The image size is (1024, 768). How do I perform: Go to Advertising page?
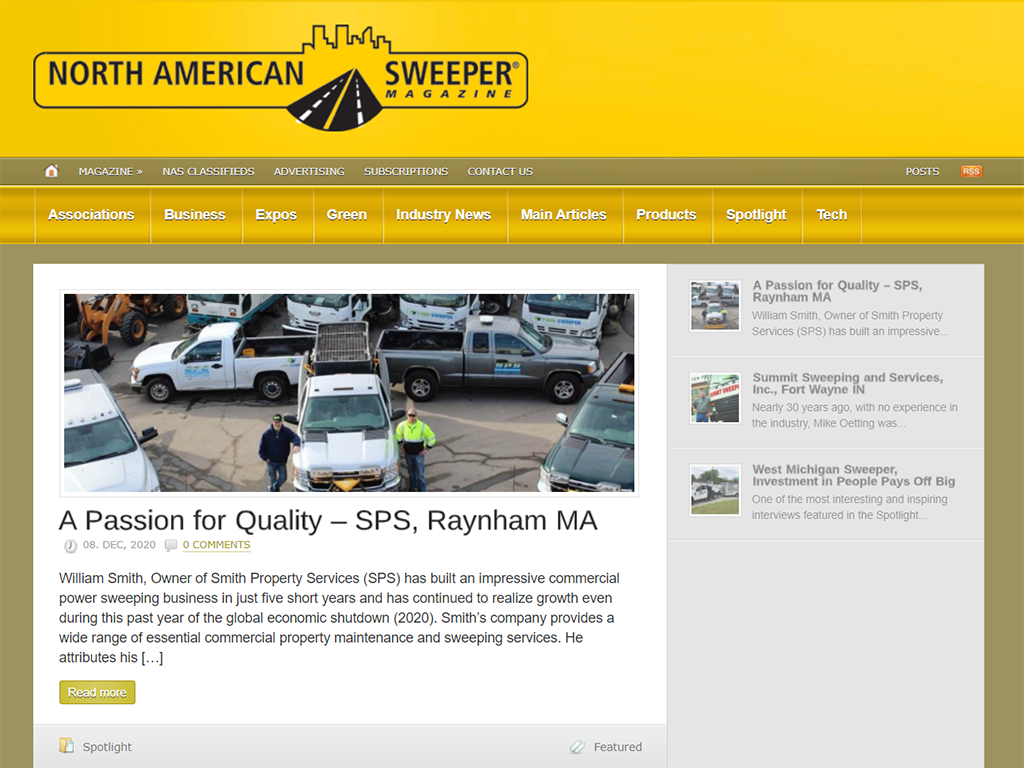[309, 171]
